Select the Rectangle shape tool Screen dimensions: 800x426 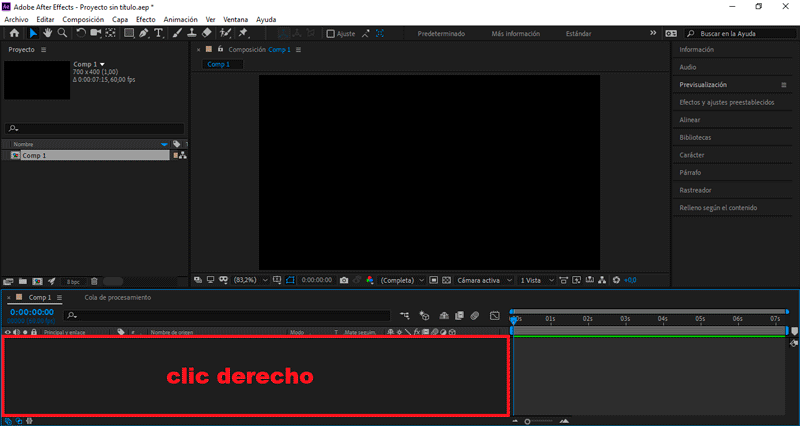pyautogui.click(x=129, y=33)
